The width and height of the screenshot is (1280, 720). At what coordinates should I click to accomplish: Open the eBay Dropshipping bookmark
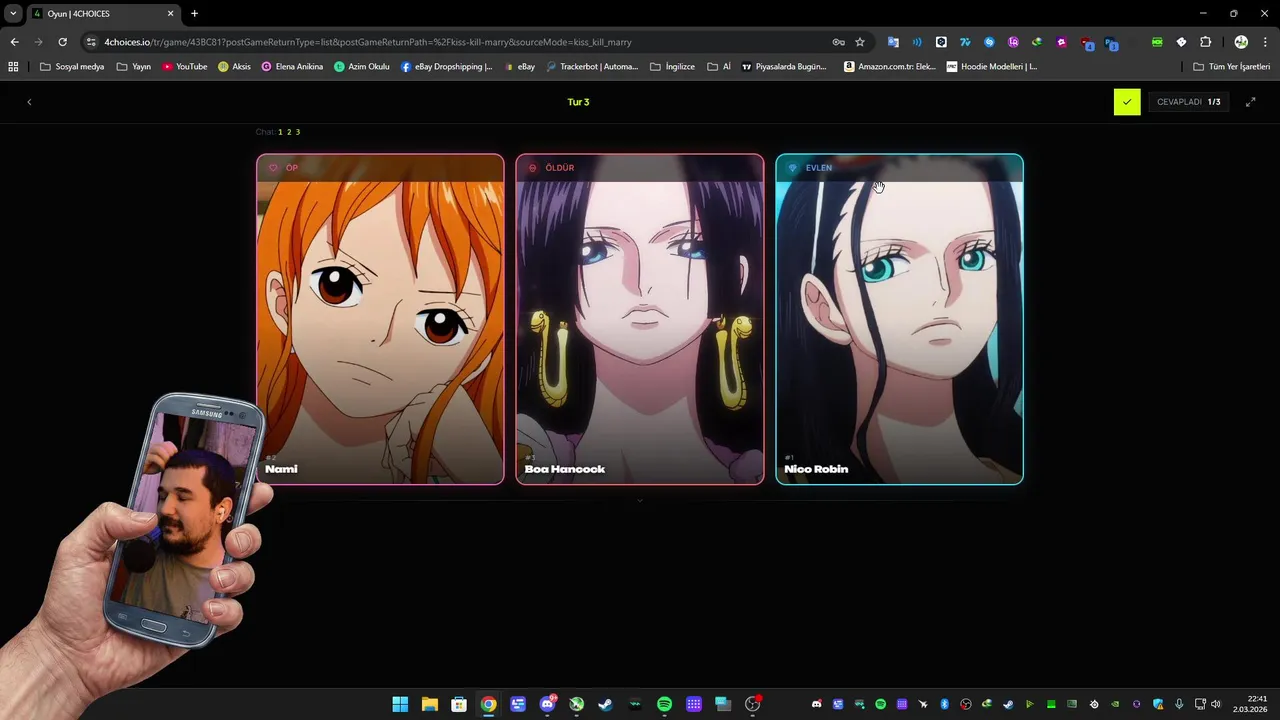(447, 67)
